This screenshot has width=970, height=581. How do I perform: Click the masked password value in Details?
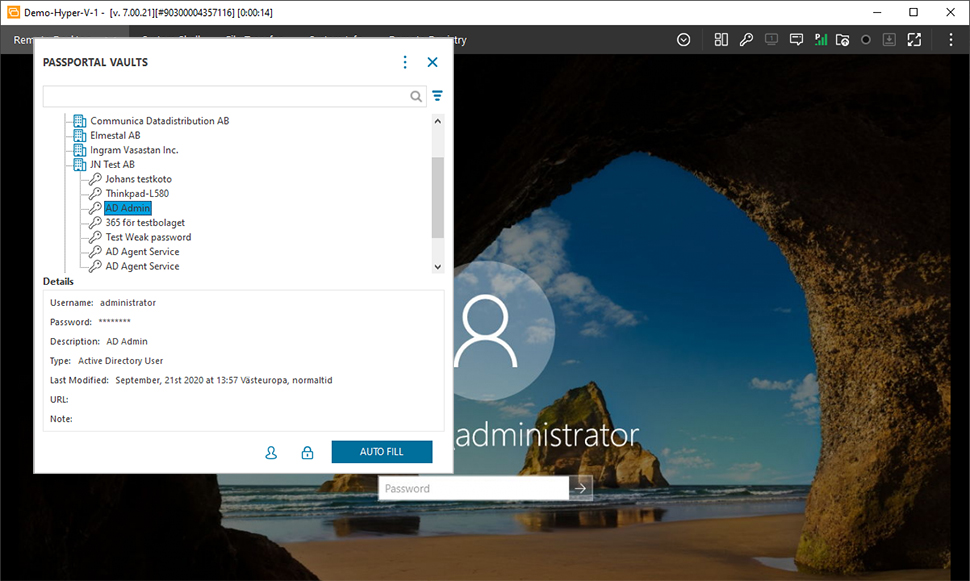pyautogui.click(x=114, y=322)
